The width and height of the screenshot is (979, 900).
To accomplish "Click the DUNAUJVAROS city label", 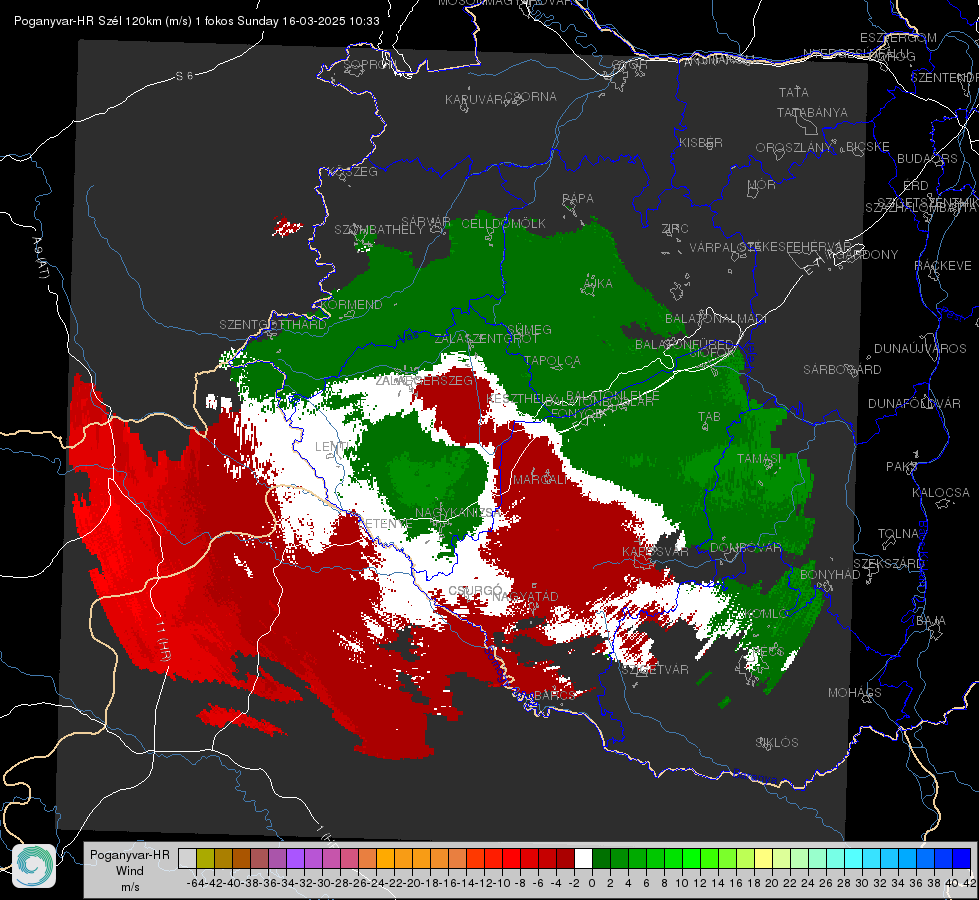I will pyautogui.click(x=920, y=349).
